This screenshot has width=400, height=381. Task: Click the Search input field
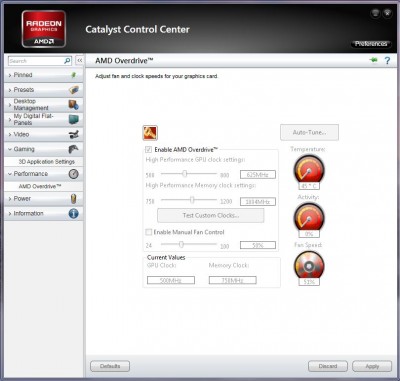point(36,61)
